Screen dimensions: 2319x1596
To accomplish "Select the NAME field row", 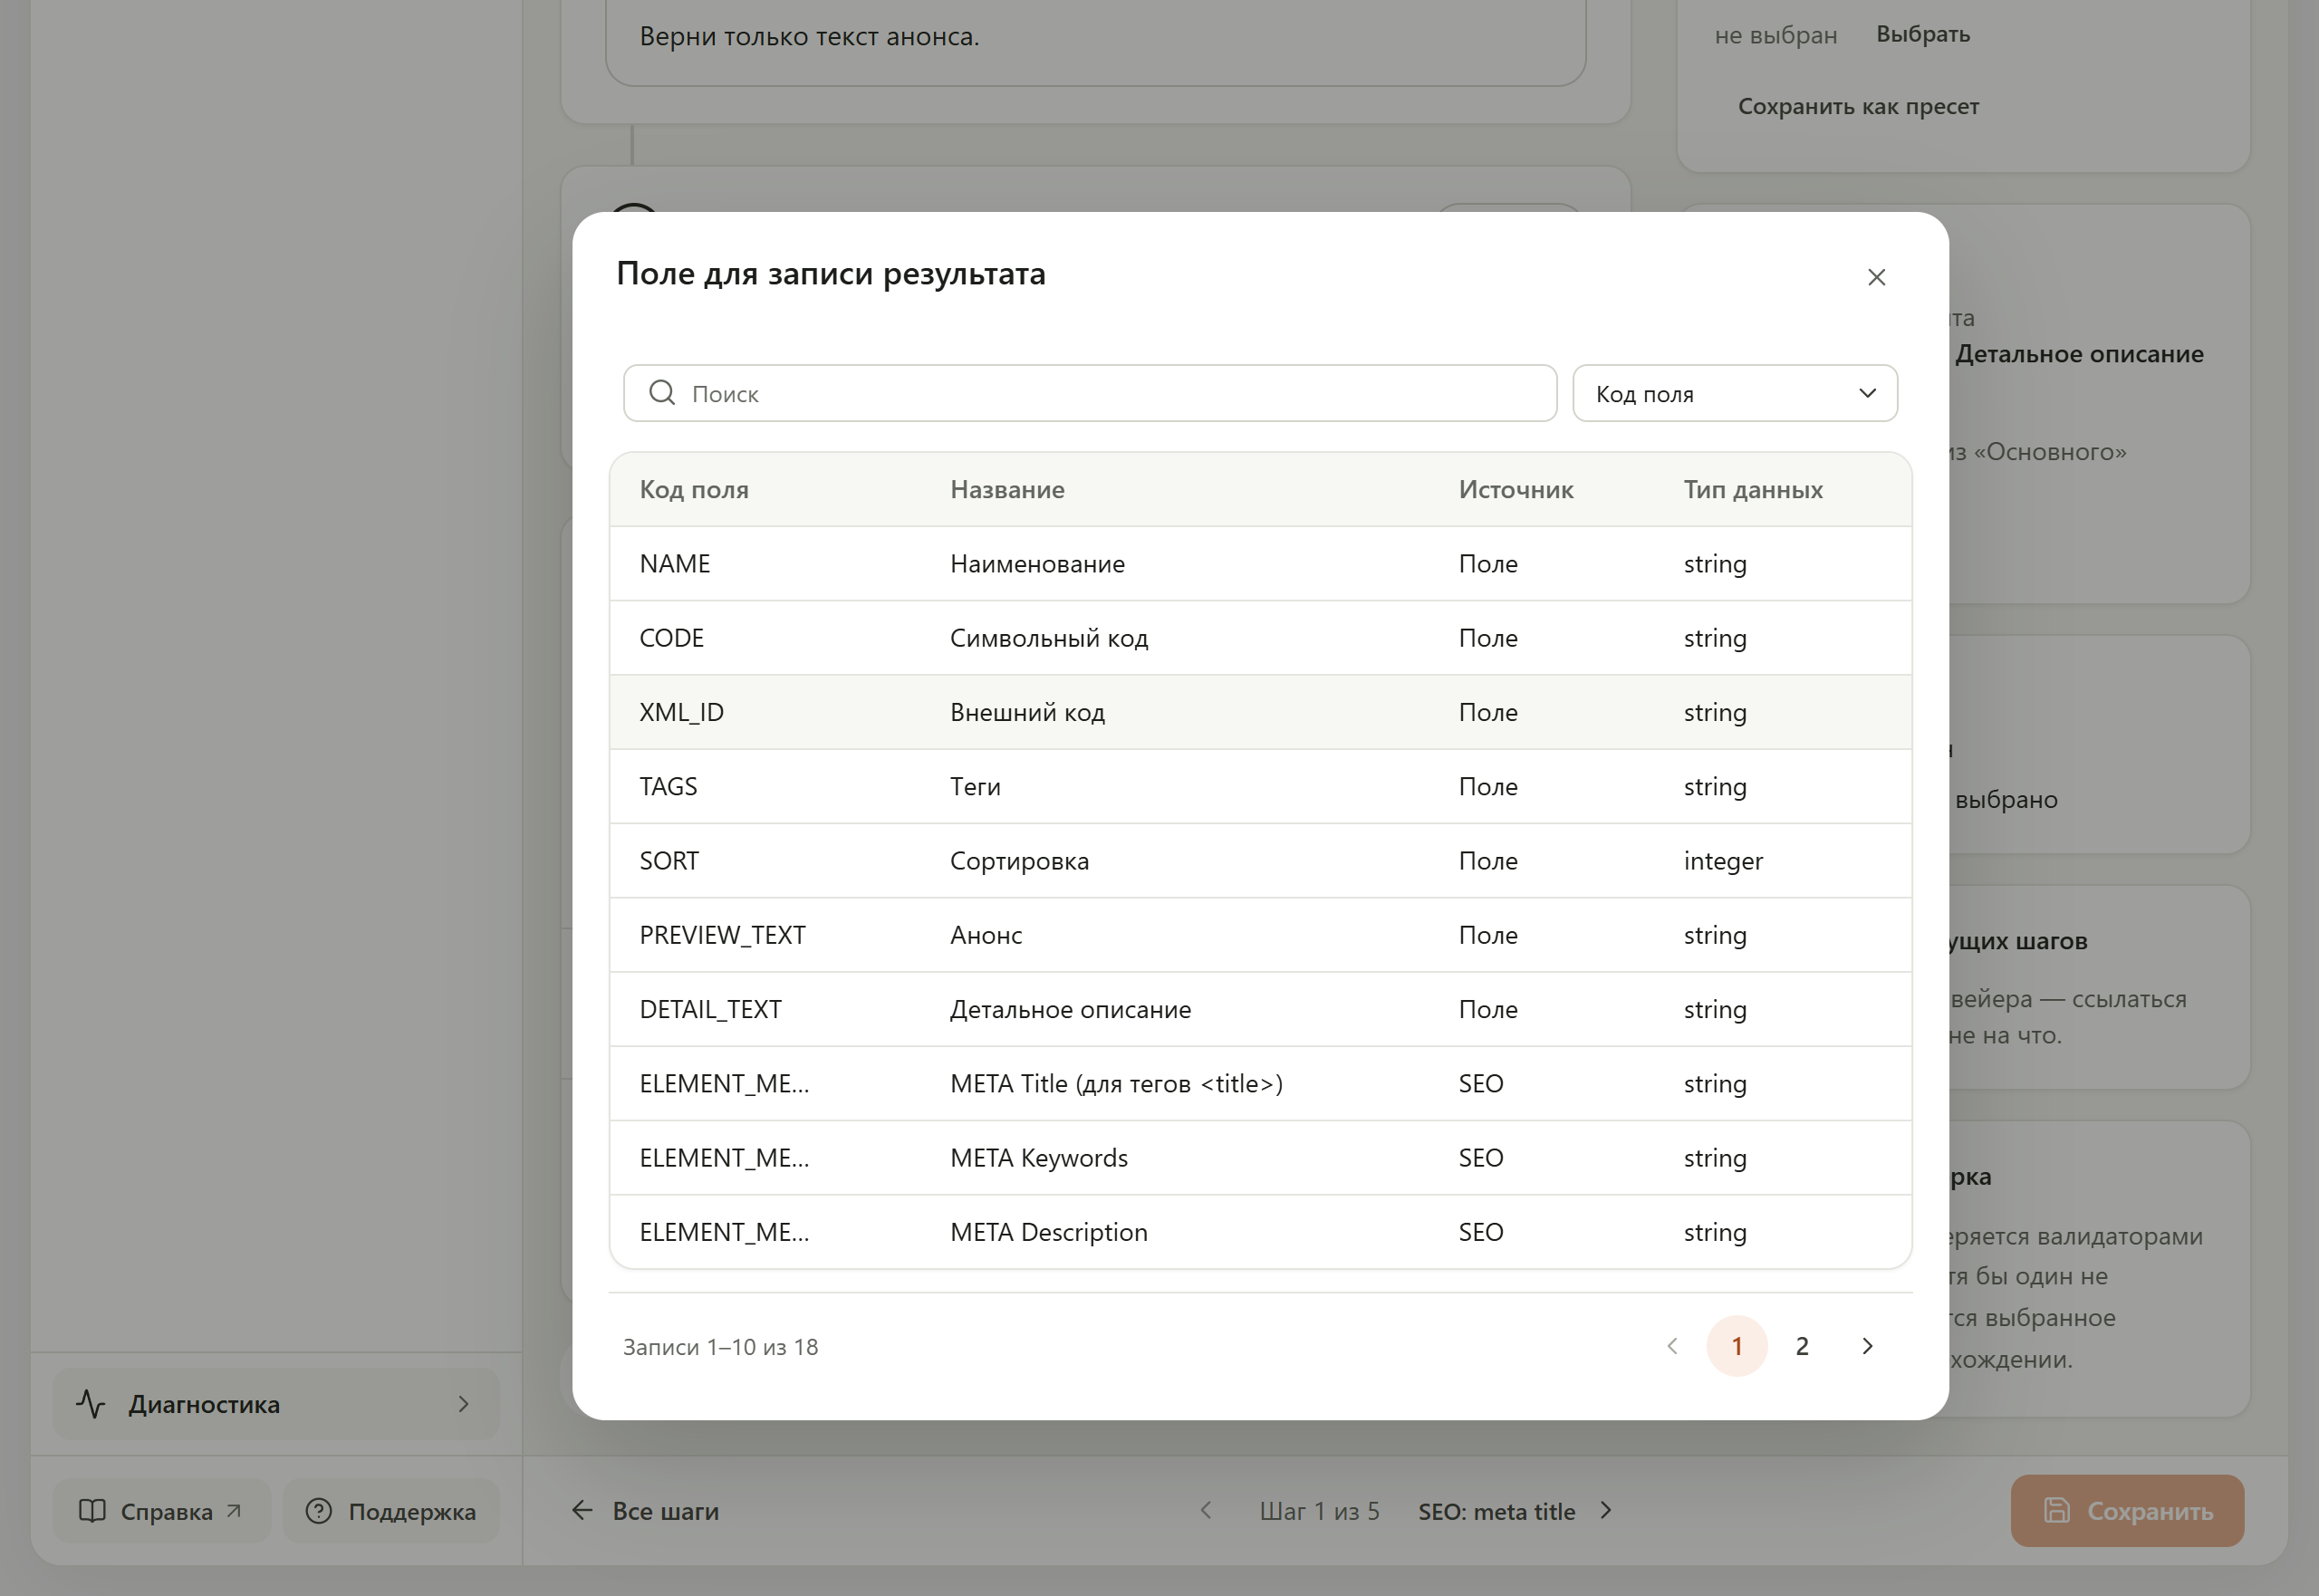I will (1260, 564).
